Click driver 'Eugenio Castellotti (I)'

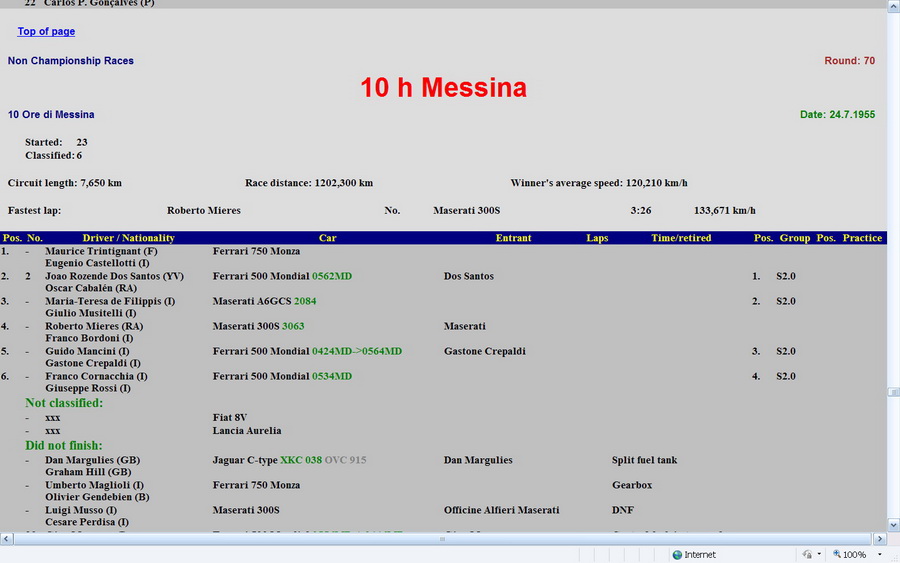coord(98,263)
